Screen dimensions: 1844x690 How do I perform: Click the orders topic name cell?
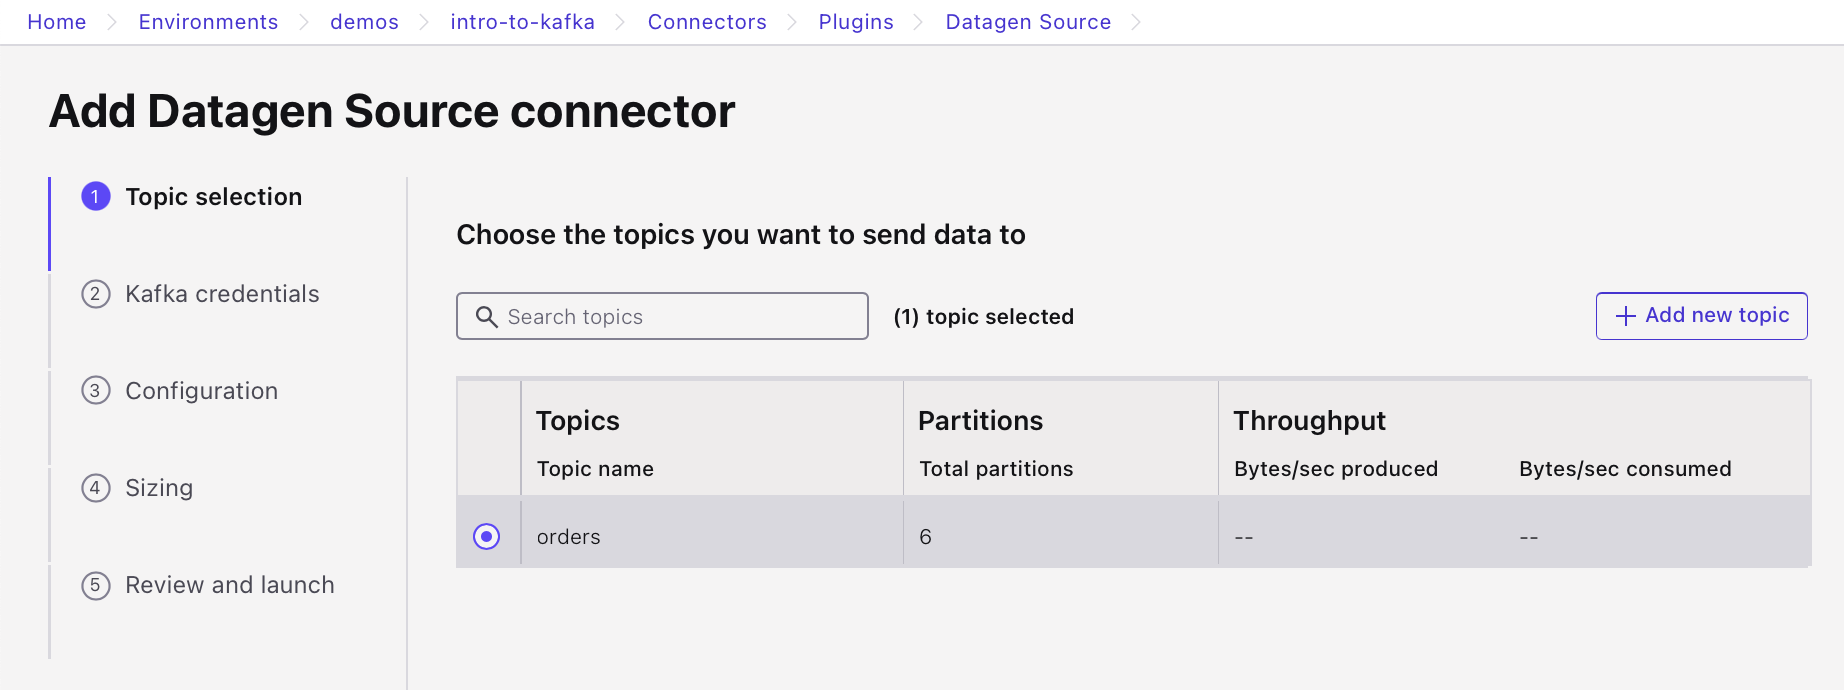[569, 537]
